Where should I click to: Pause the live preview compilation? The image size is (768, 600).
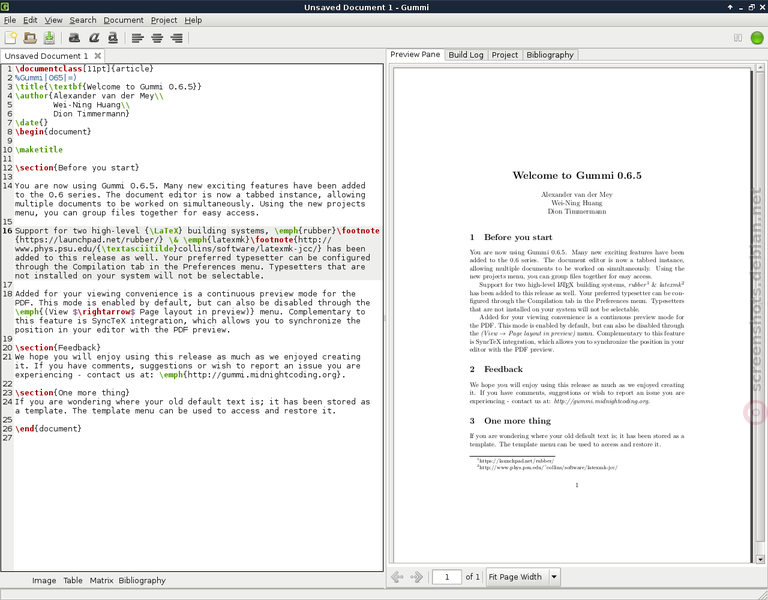(x=738, y=38)
